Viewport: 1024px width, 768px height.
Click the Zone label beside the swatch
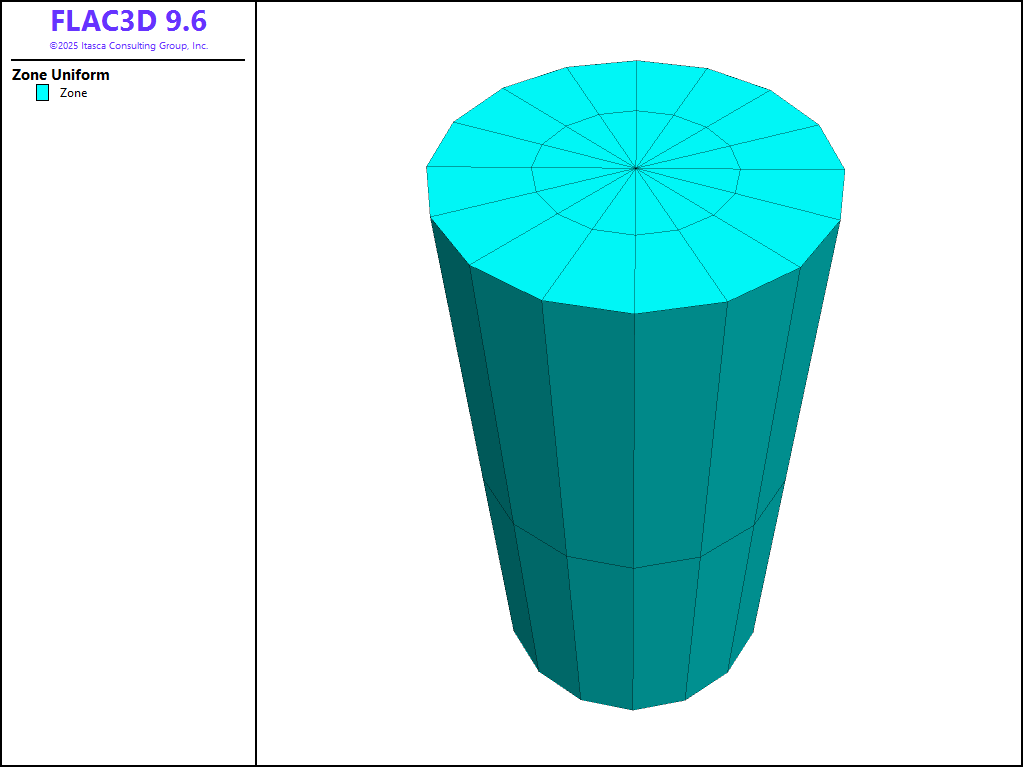73,93
